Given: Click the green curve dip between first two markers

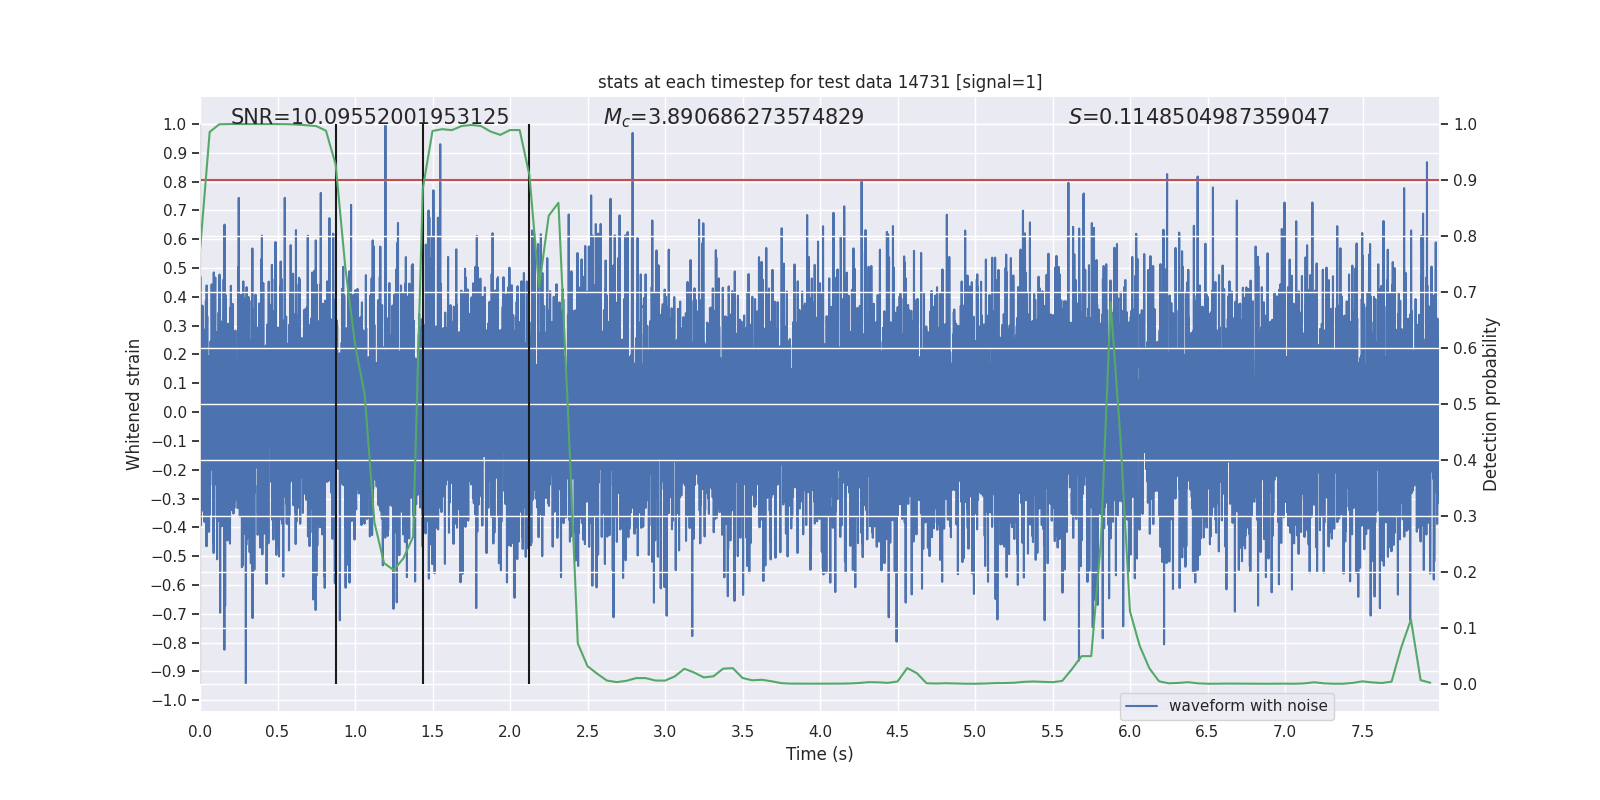Looking at the screenshot, I should (x=394, y=569).
